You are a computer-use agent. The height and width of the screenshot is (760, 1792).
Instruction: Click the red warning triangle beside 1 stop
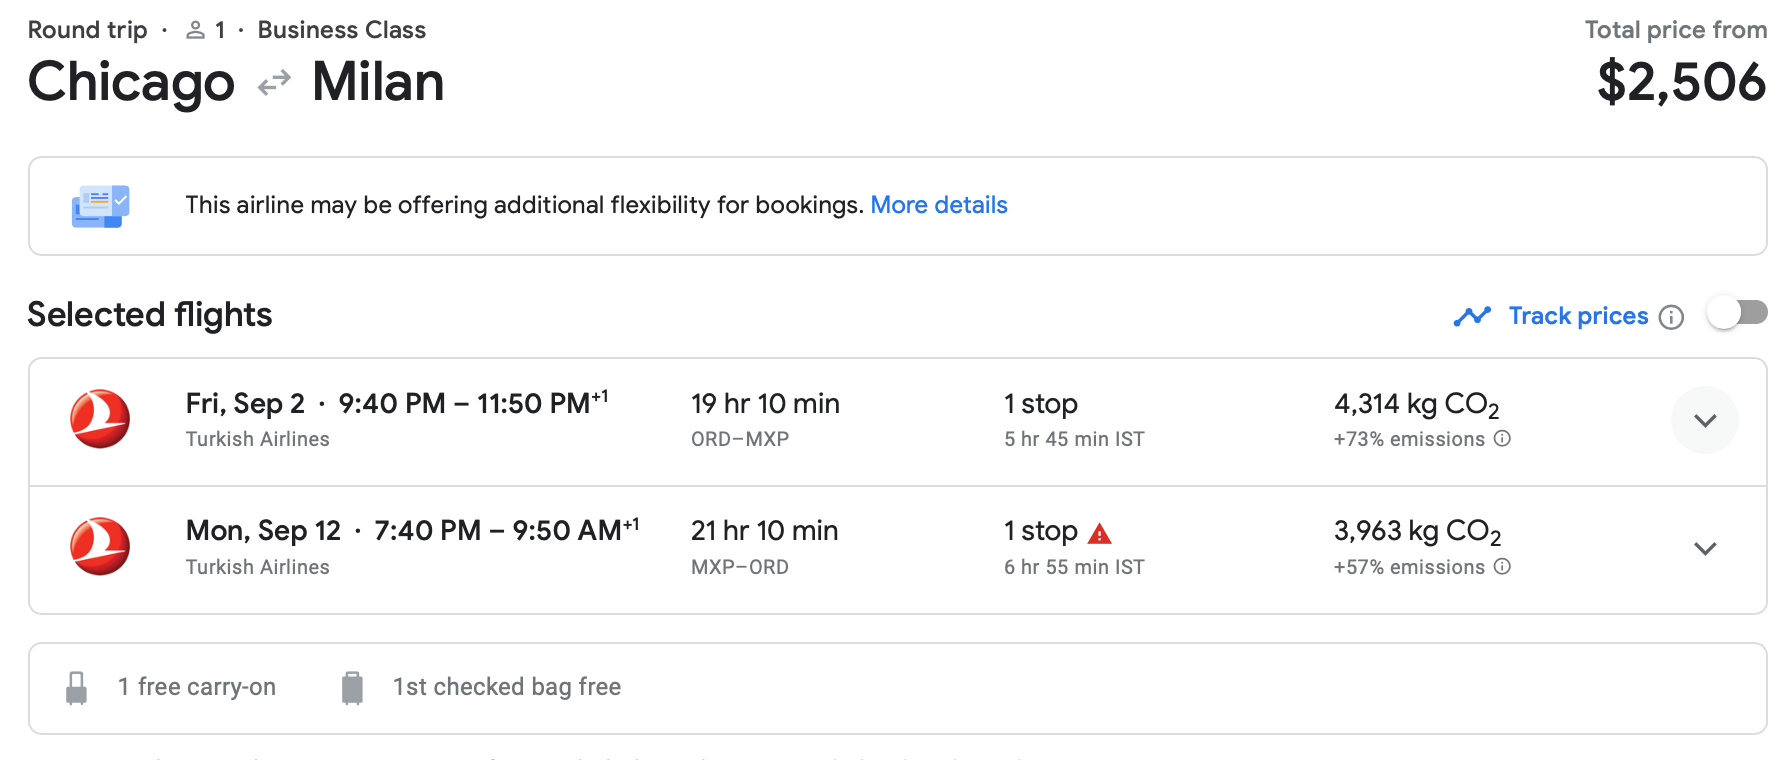[x=1100, y=533]
